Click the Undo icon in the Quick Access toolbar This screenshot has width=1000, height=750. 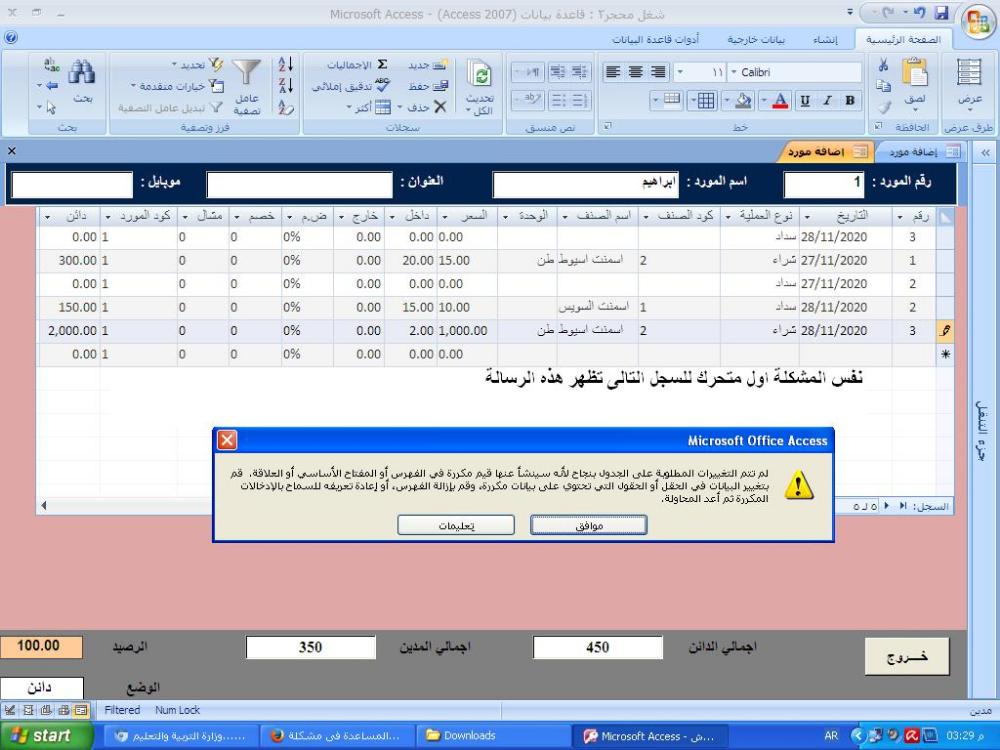pyautogui.click(x=919, y=13)
